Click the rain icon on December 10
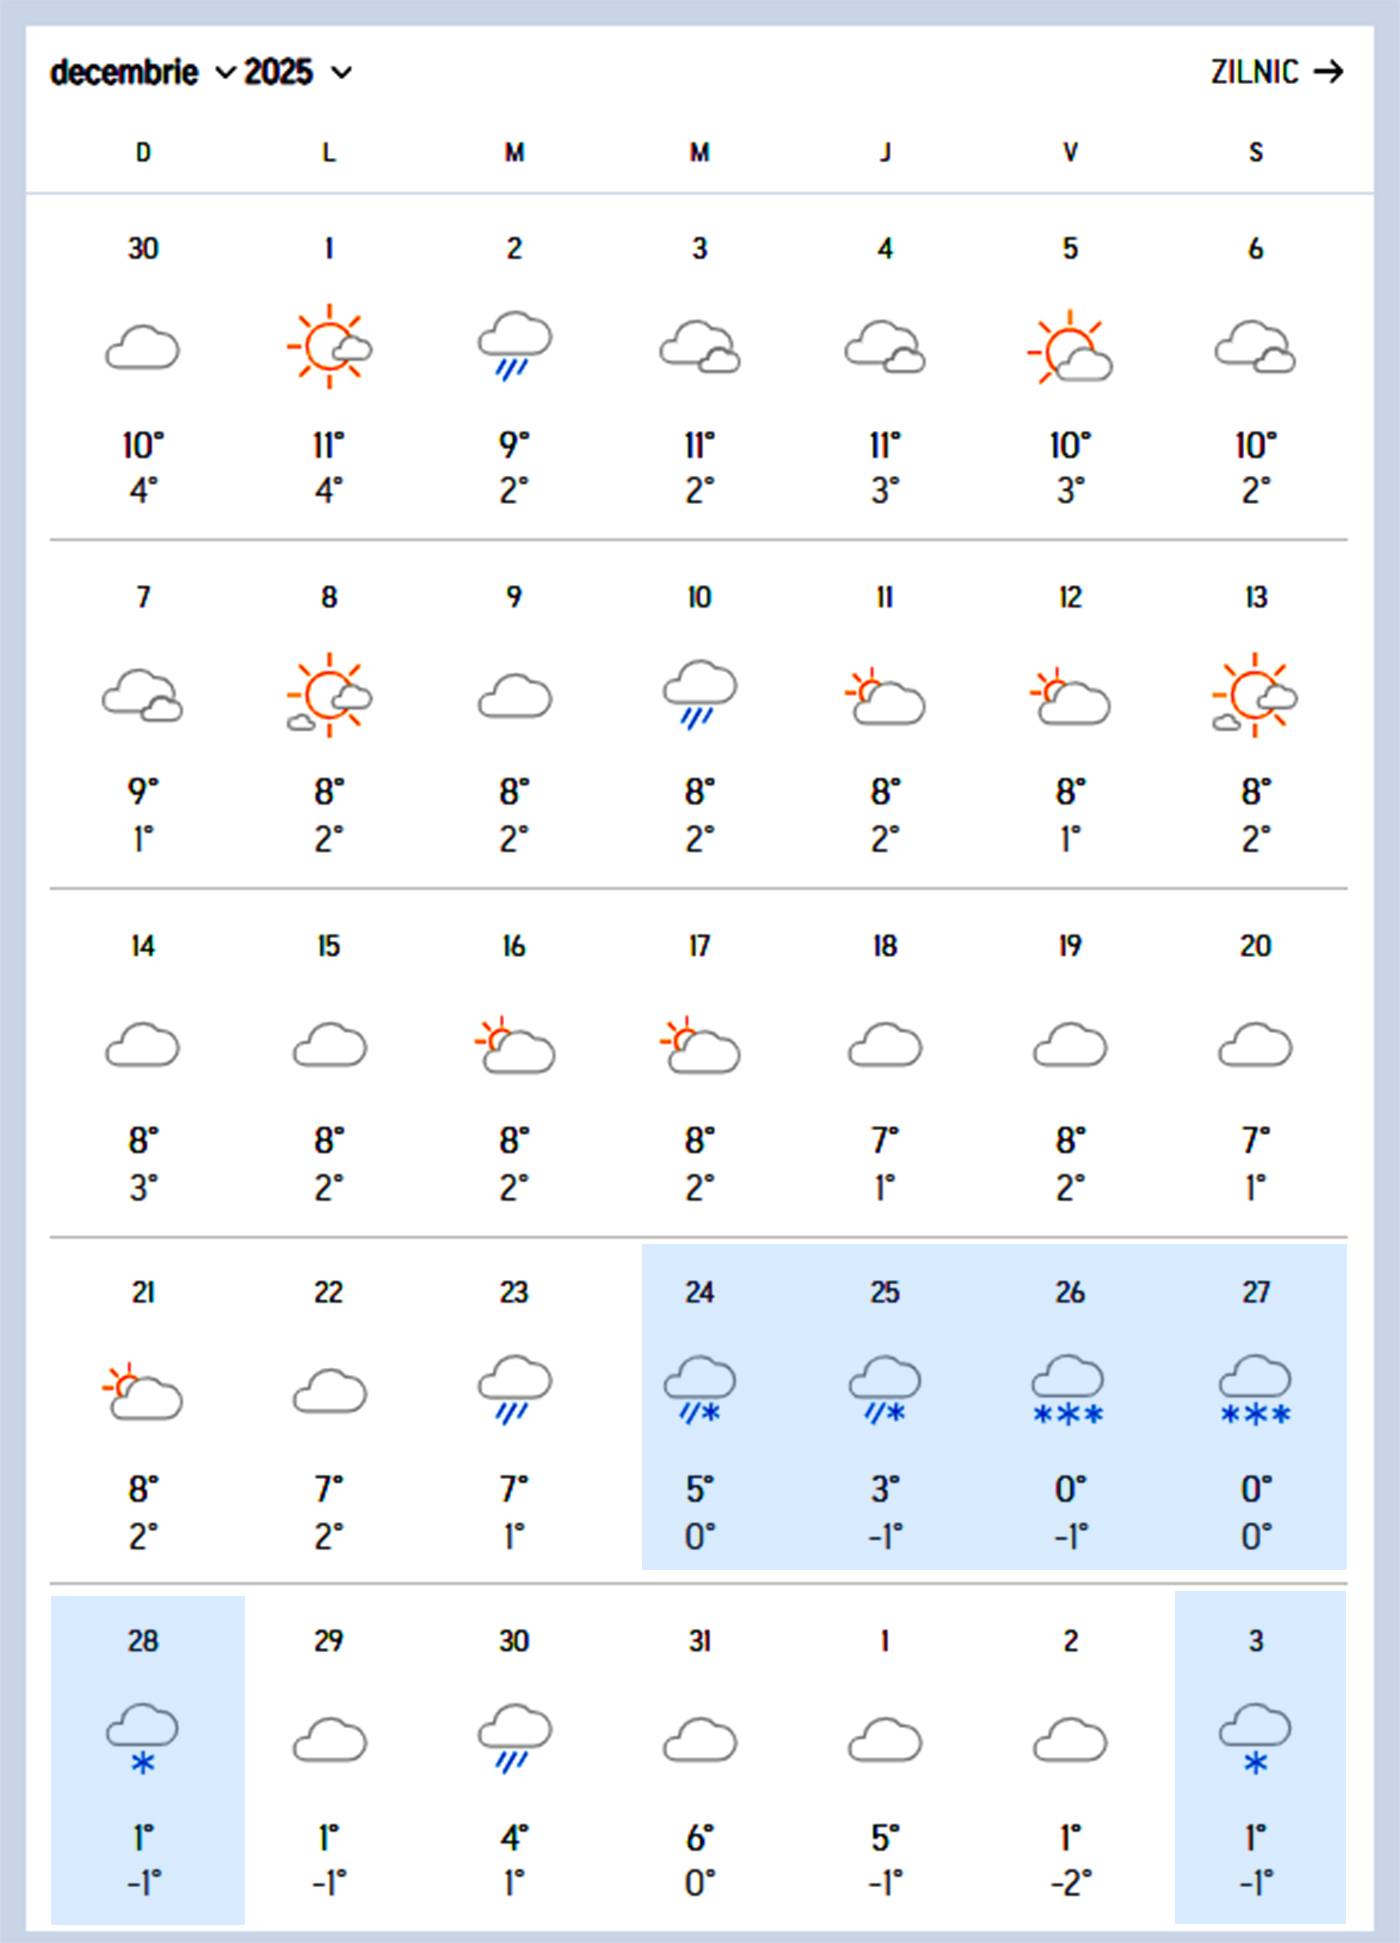Viewport: 1400px width, 1943px height. coord(699,694)
